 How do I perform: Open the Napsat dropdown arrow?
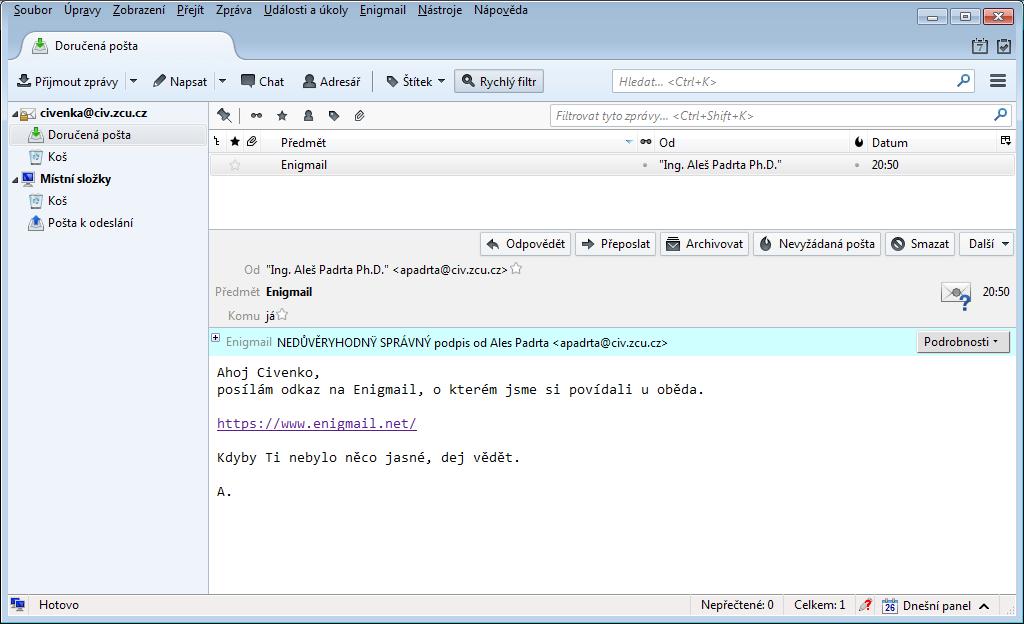pos(222,82)
